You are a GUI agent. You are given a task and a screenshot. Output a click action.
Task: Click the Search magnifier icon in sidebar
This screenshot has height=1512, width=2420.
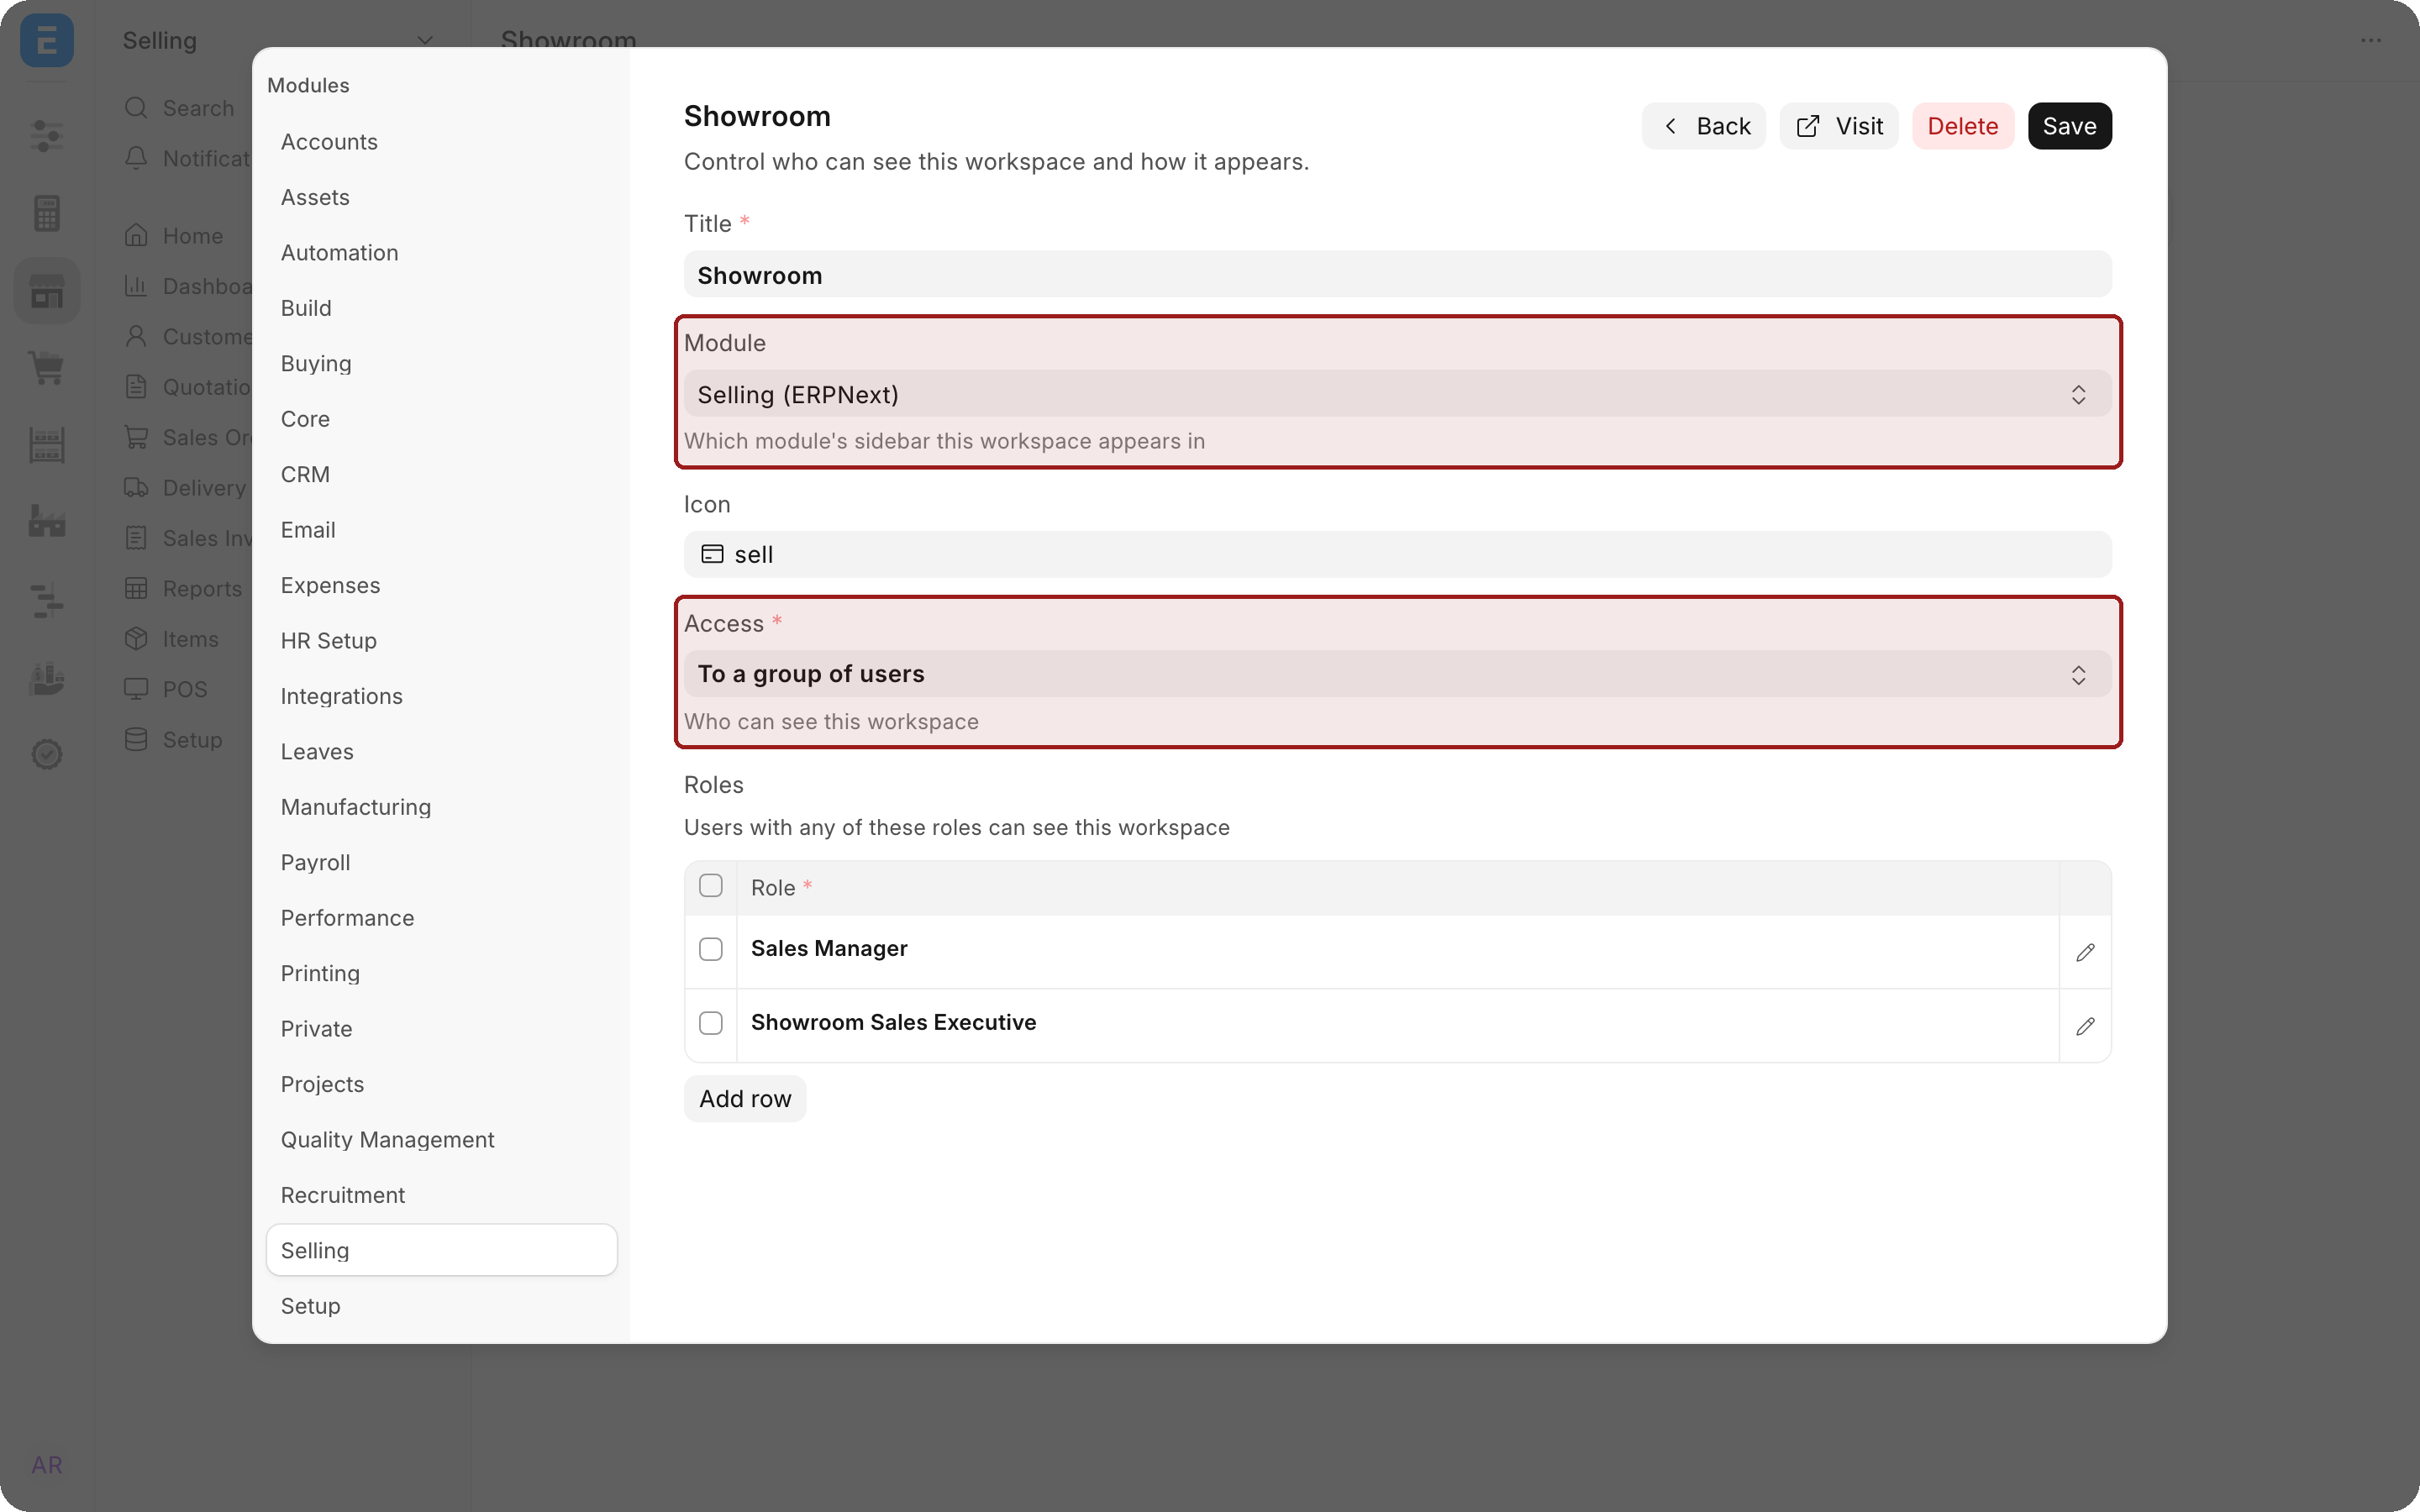[136, 108]
